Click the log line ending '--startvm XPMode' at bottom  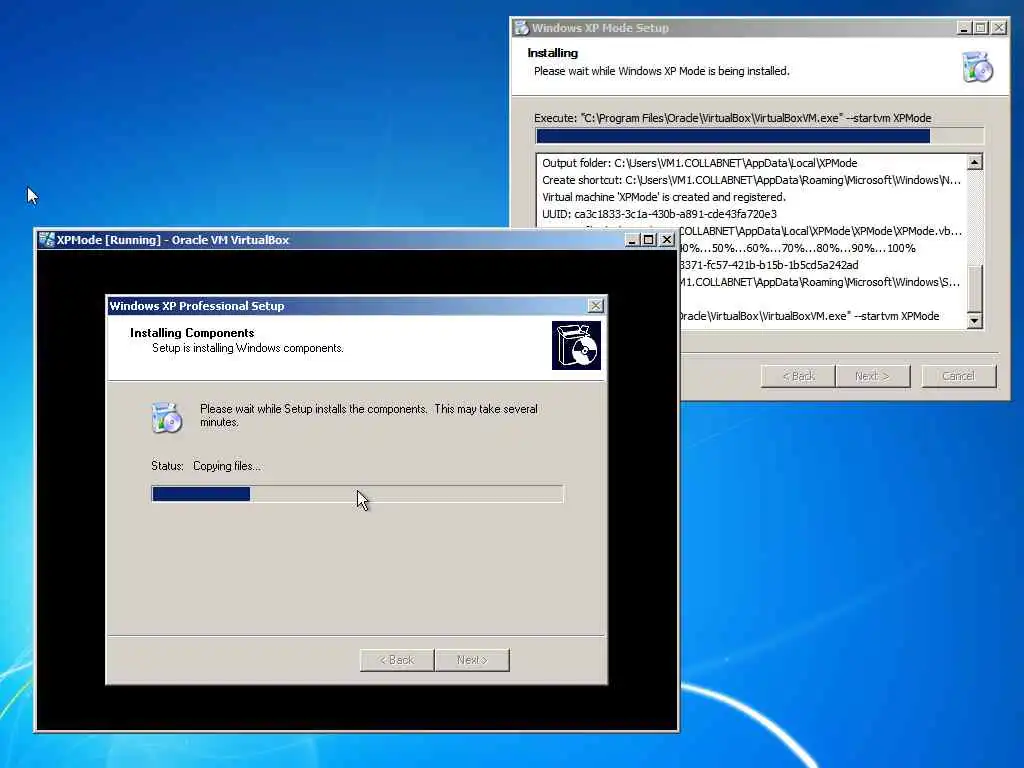(x=809, y=316)
